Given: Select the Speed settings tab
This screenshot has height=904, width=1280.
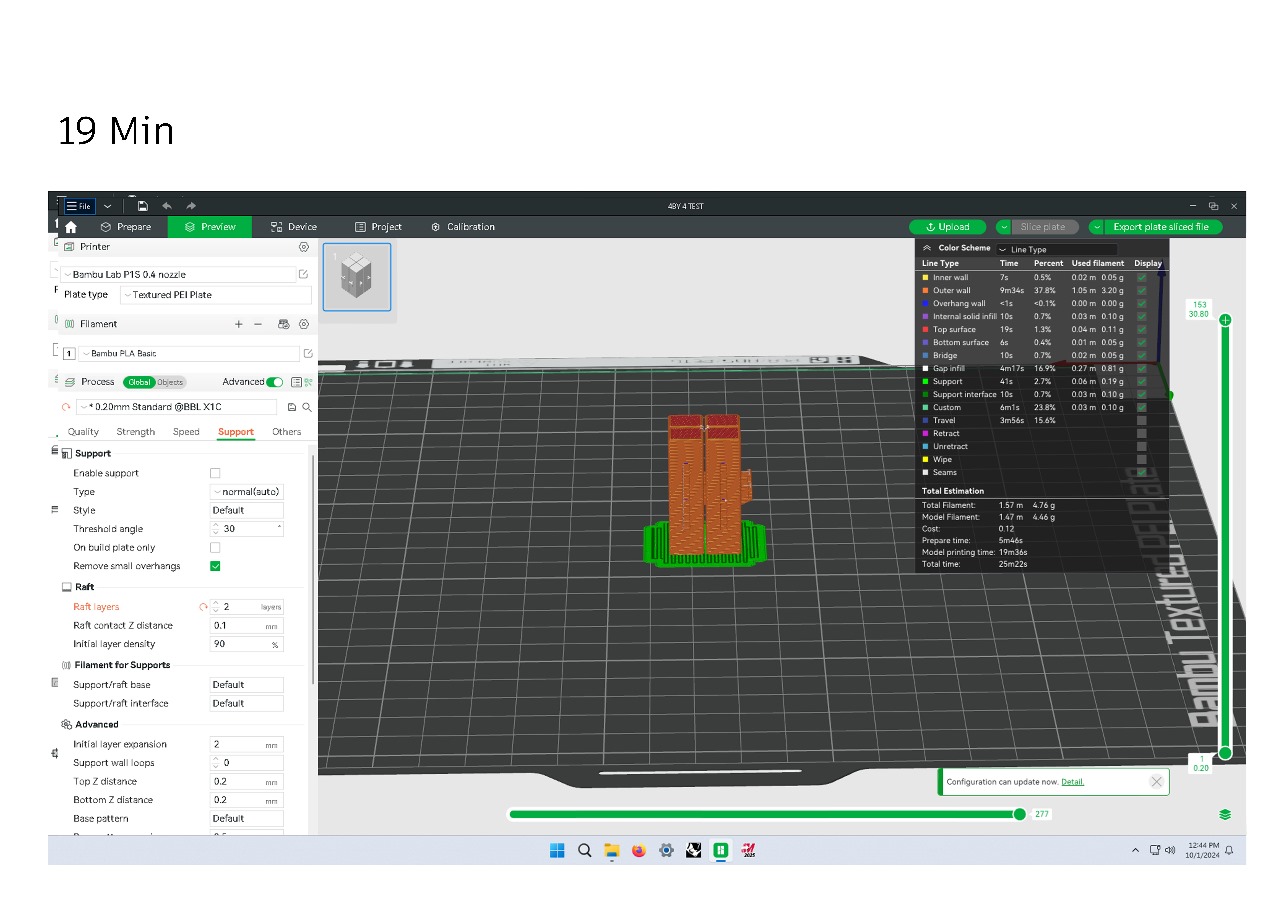Looking at the screenshot, I should pyautogui.click(x=186, y=432).
